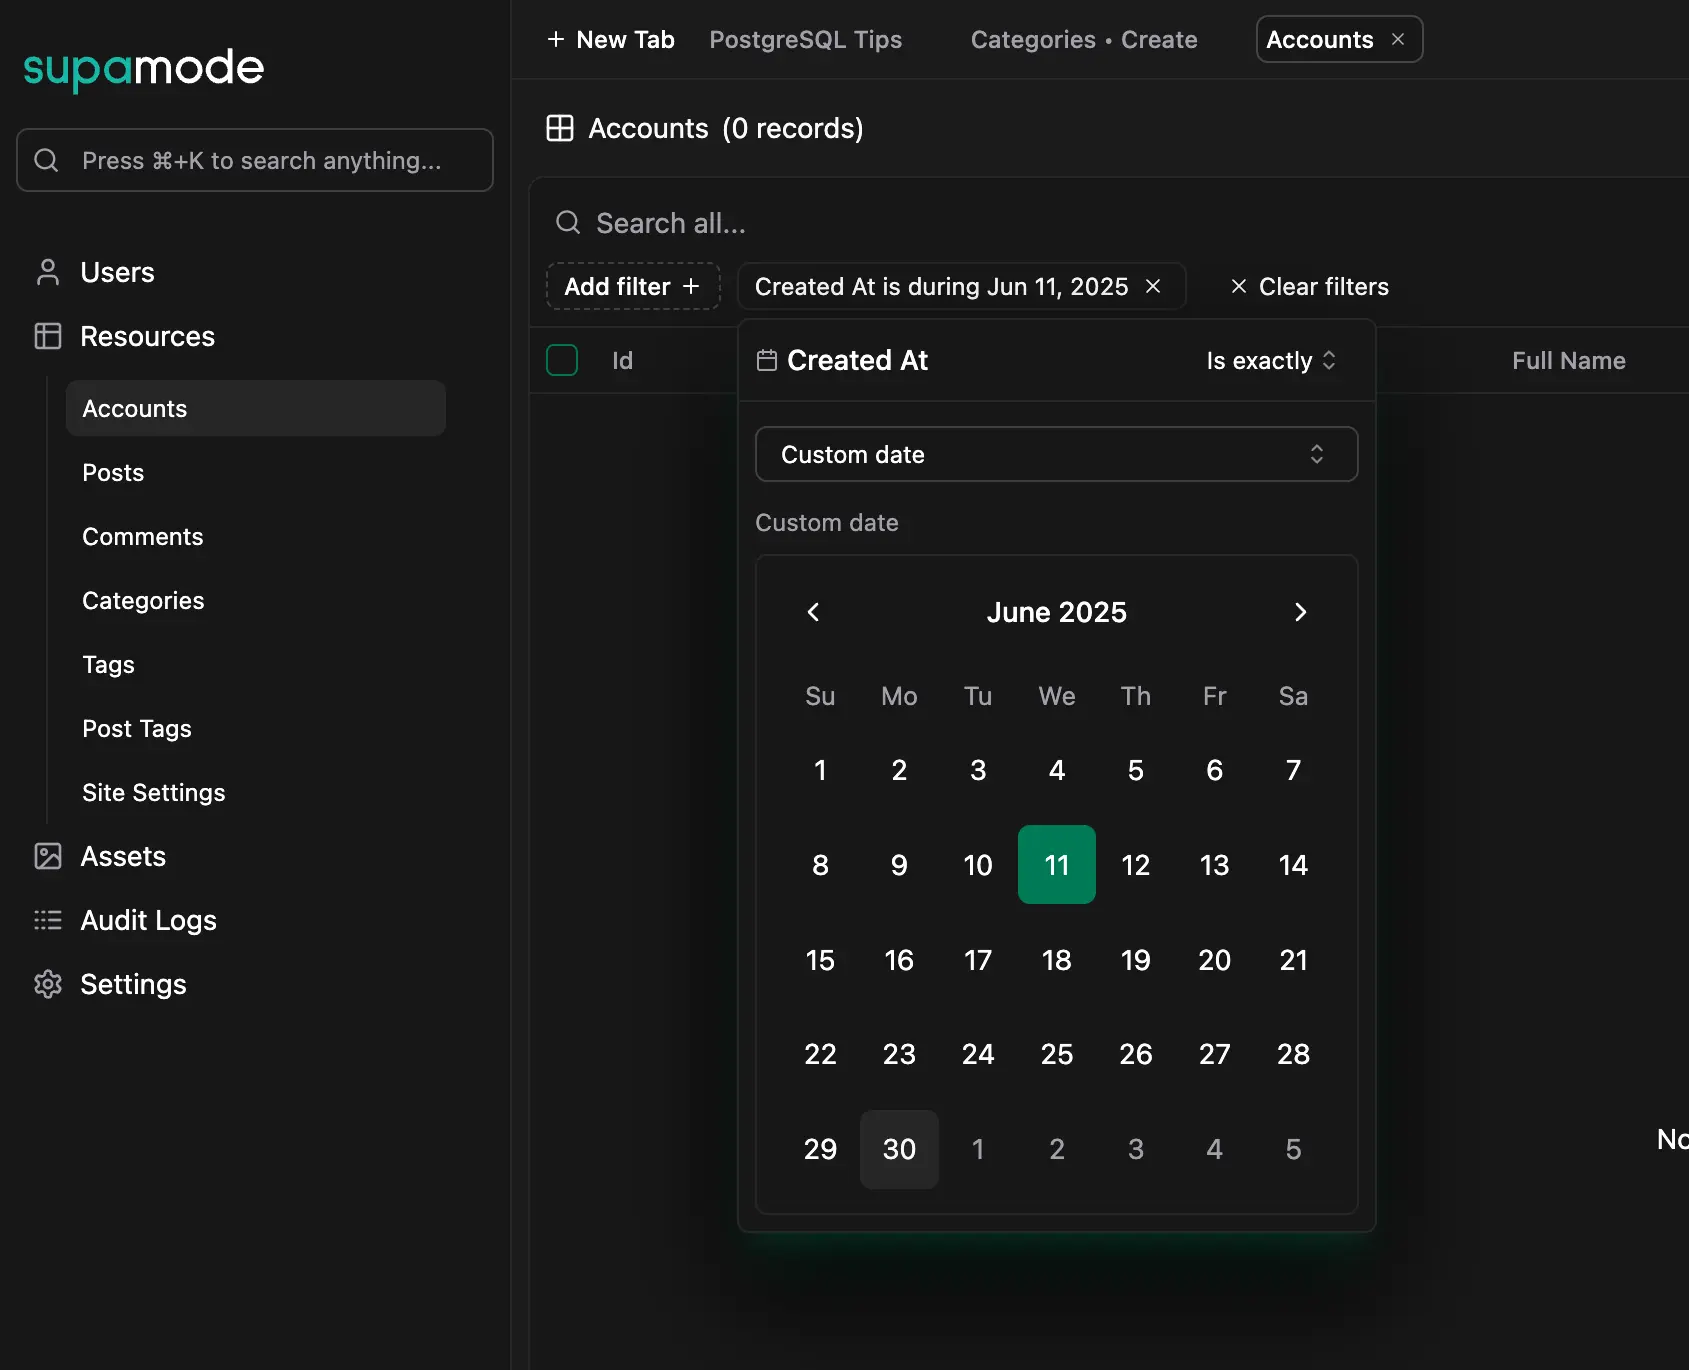The image size is (1689, 1370).
Task: Go to previous month in calendar
Action: (x=813, y=612)
